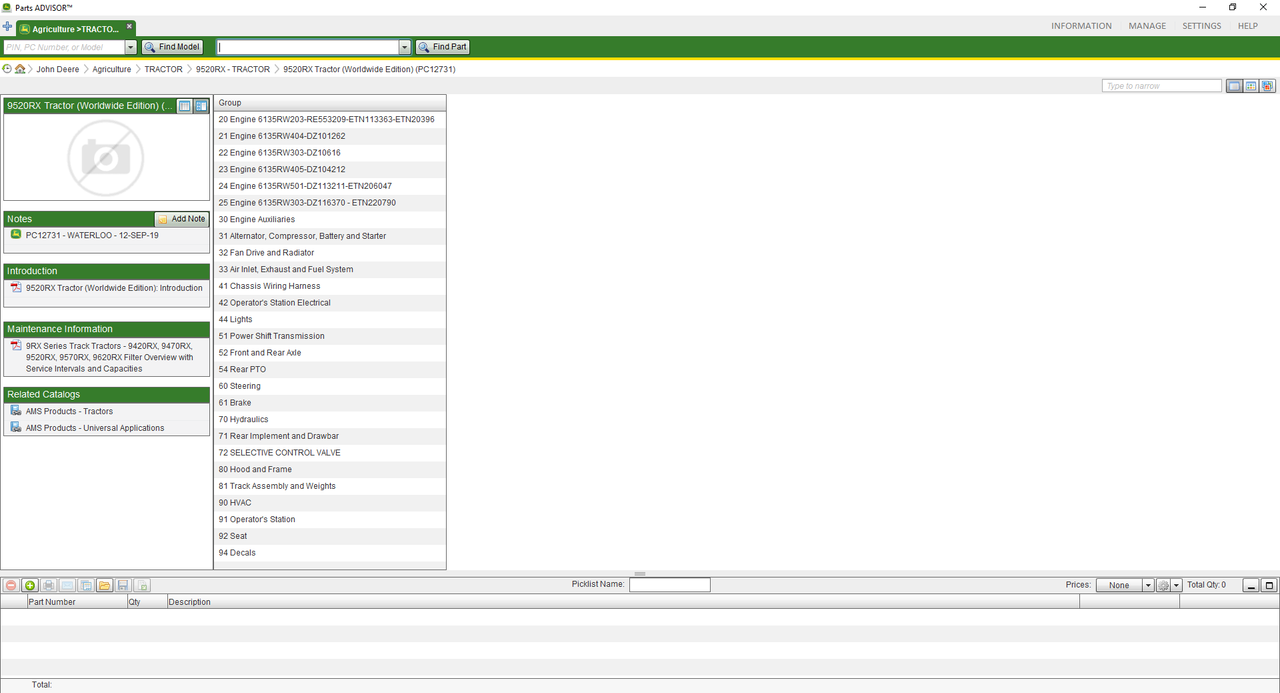Screen dimensions: 1280x693
Task: Open picklist with the yellow folder icon
Action: coord(104,585)
